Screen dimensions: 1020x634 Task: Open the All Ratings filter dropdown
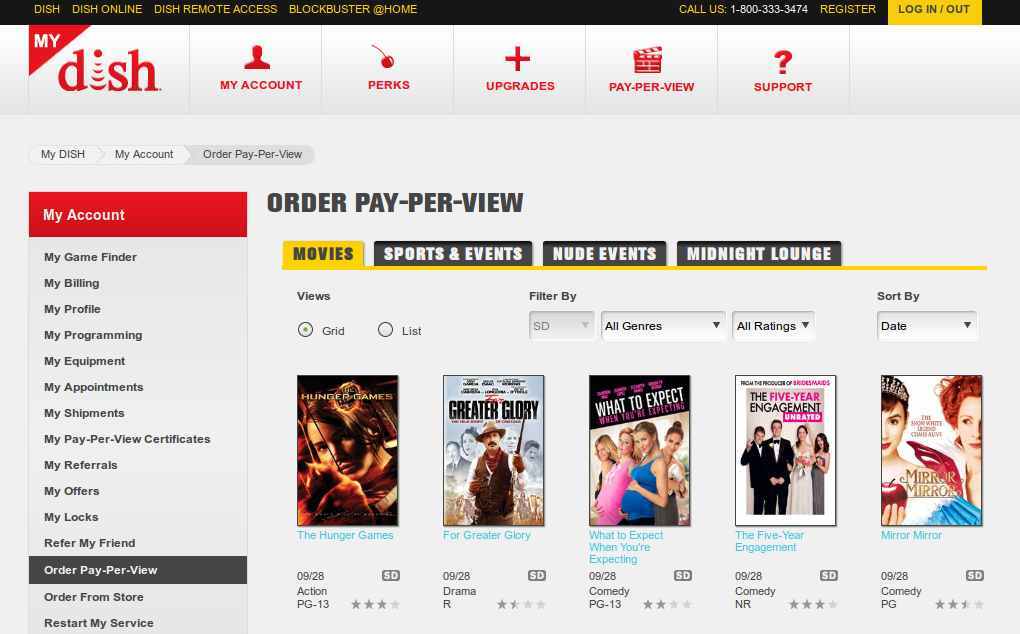pos(773,326)
